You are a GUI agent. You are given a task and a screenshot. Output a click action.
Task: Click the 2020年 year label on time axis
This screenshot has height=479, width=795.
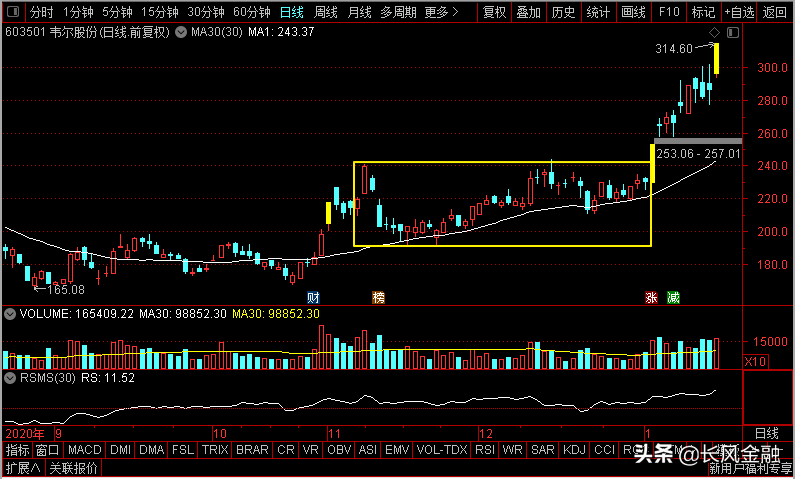coord(25,434)
